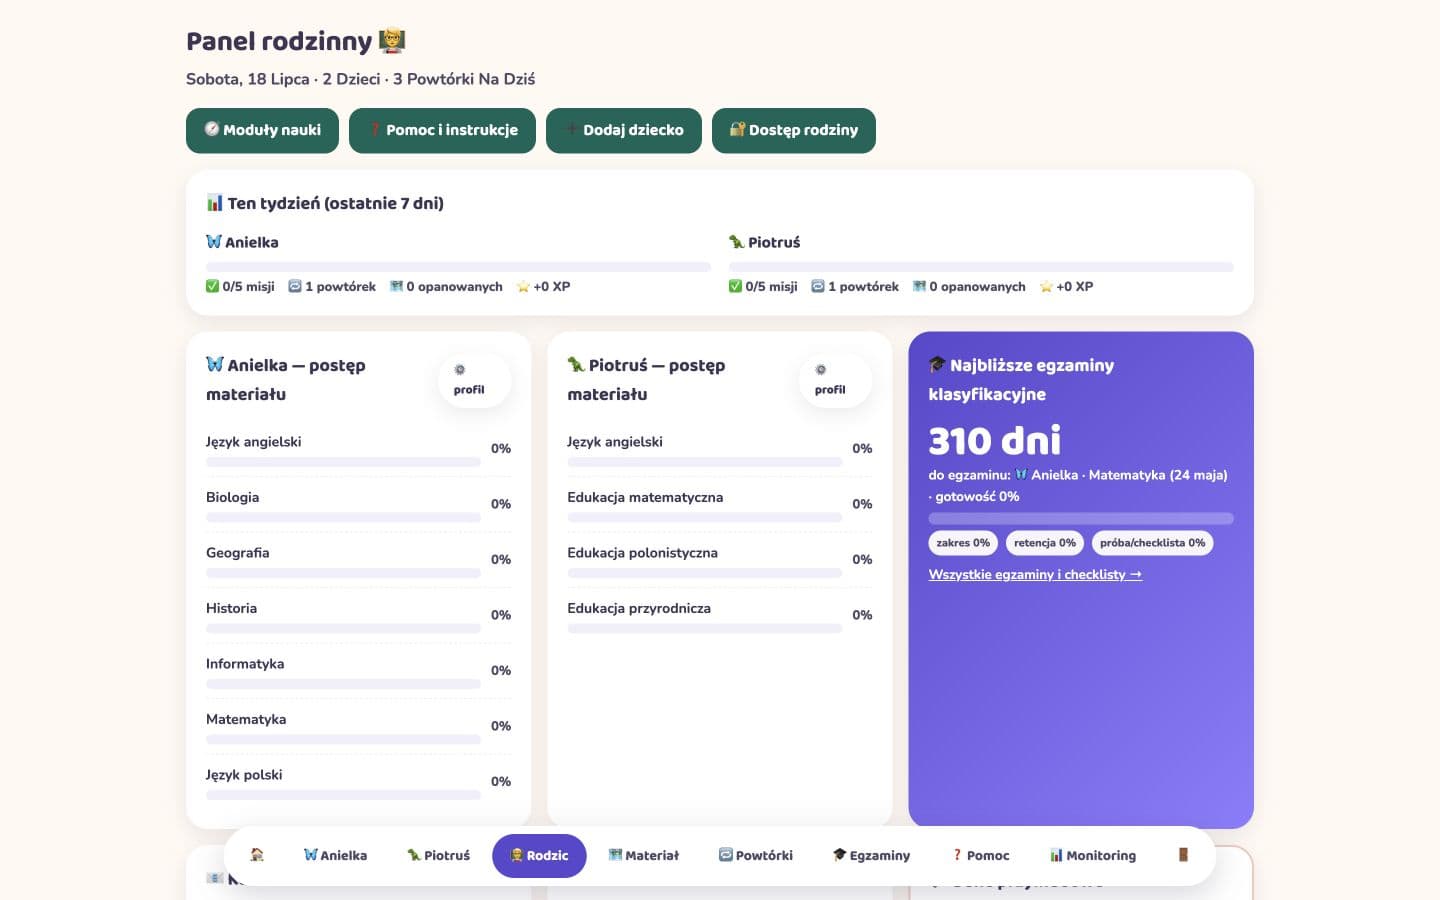This screenshot has width=1440, height=900.
Task: Open the Pomoc tab in bottom navigation
Action: coord(981,855)
